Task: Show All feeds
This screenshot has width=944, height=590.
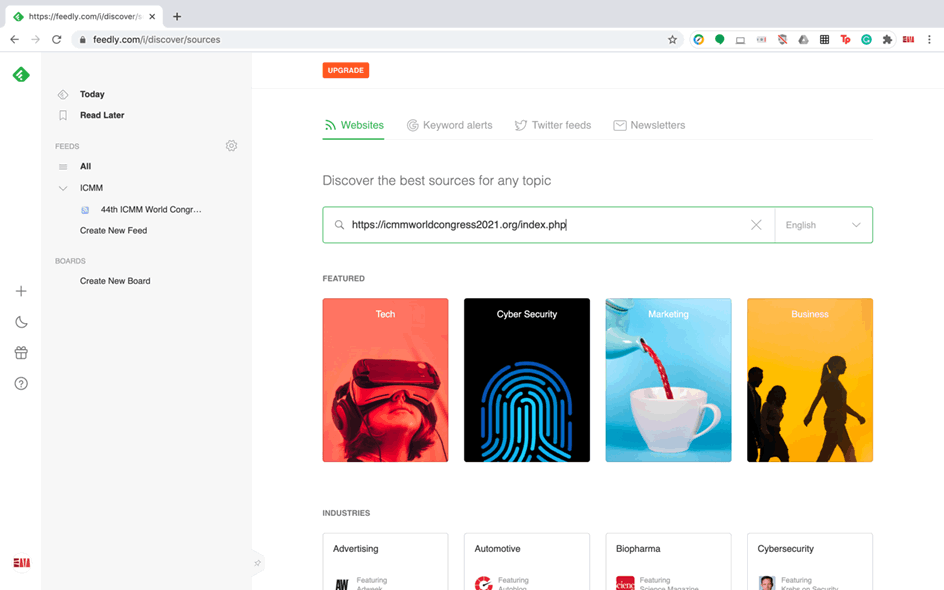Action: tap(85, 166)
